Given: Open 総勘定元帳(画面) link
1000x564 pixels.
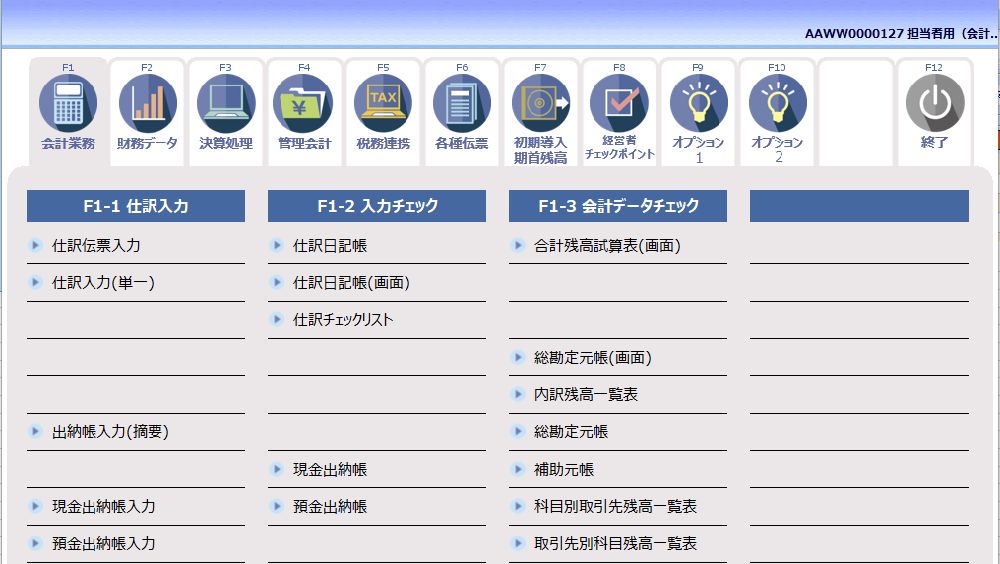Looking at the screenshot, I should coord(593,358).
